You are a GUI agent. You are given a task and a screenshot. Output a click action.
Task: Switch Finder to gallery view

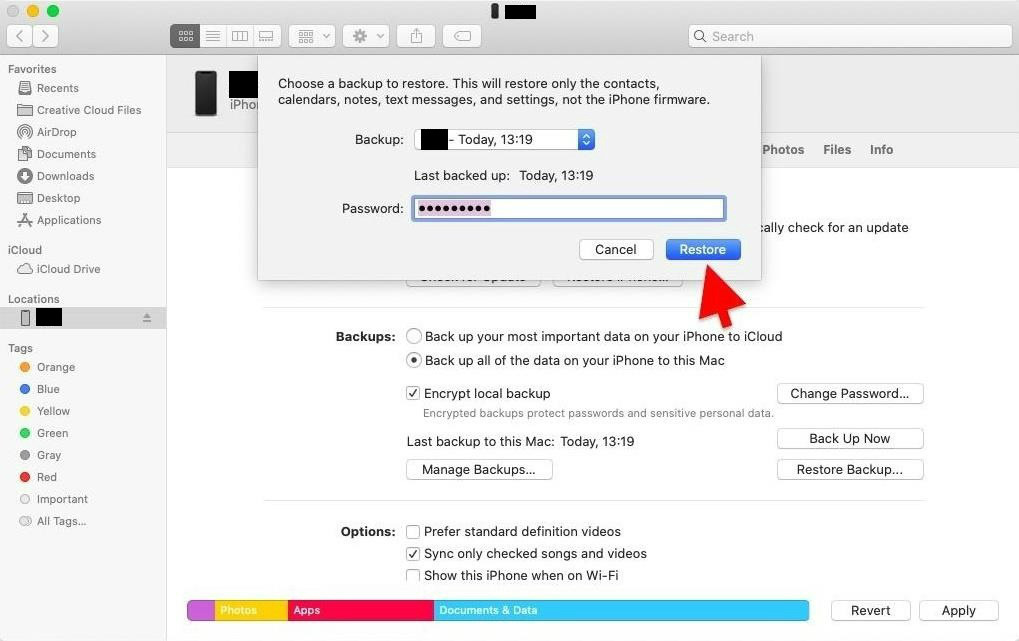point(266,36)
